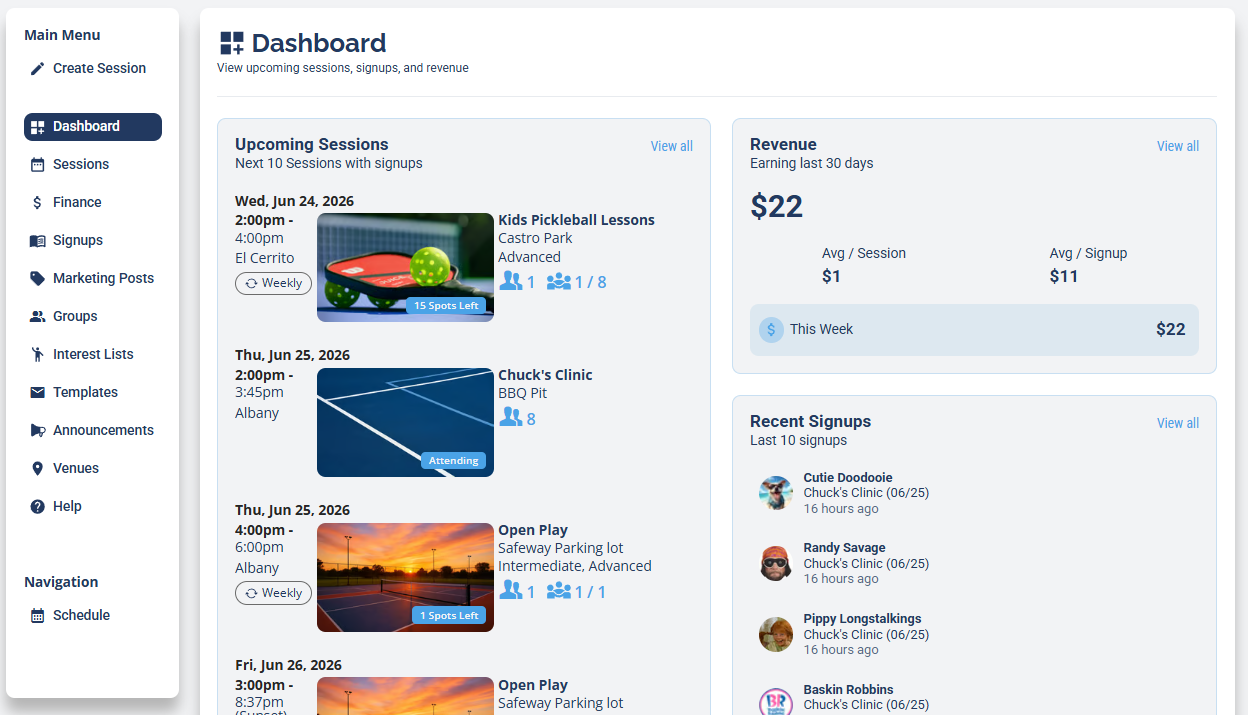Click the Help question mark icon
Screen dimensions: 1248x715
(37, 507)
